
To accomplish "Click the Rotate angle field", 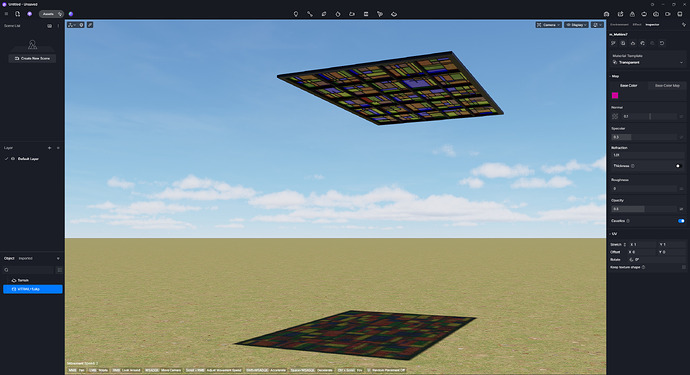I will click(657, 260).
